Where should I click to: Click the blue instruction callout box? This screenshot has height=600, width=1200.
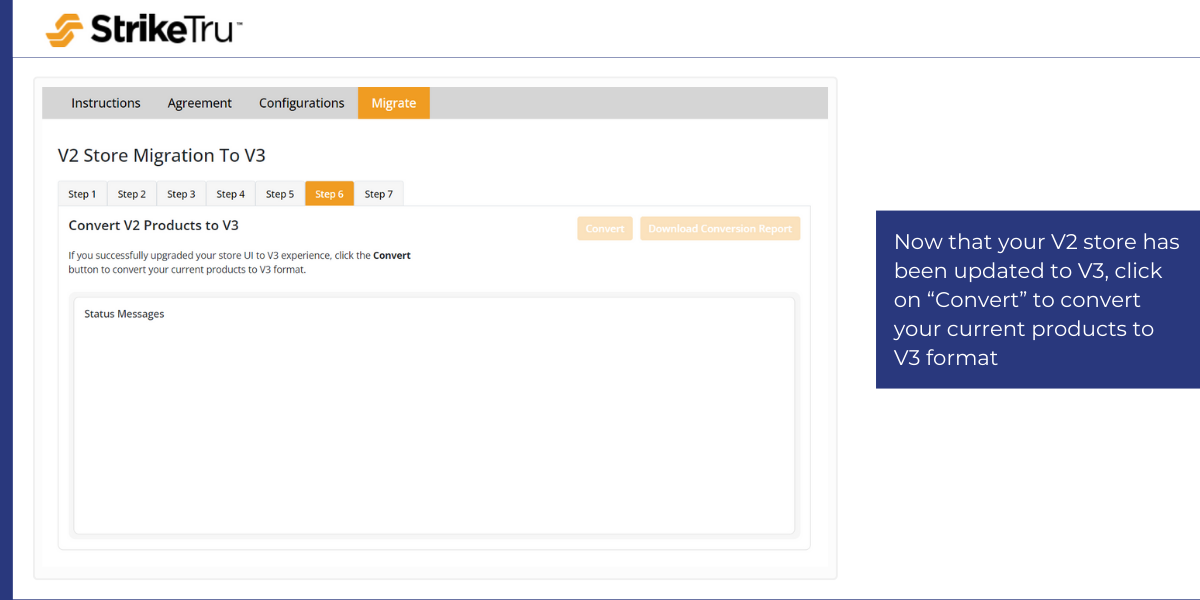[x=1037, y=299]
